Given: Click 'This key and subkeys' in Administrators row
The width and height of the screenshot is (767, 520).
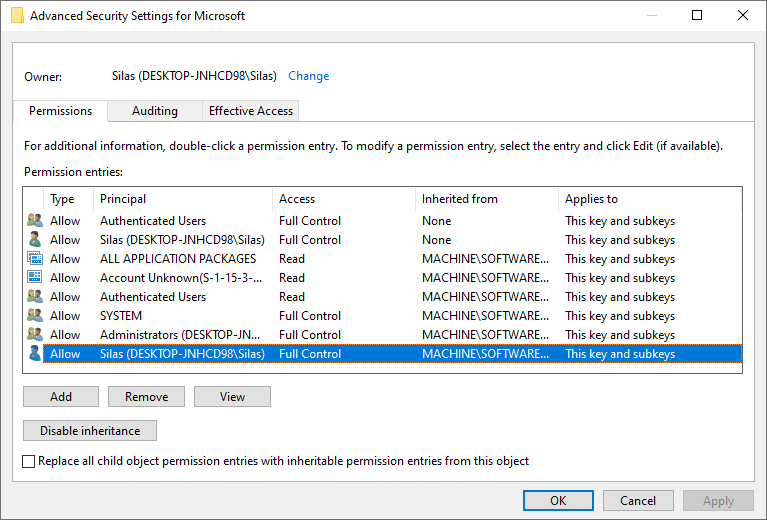Looking at the screenshot, I should tap(620, 335).
